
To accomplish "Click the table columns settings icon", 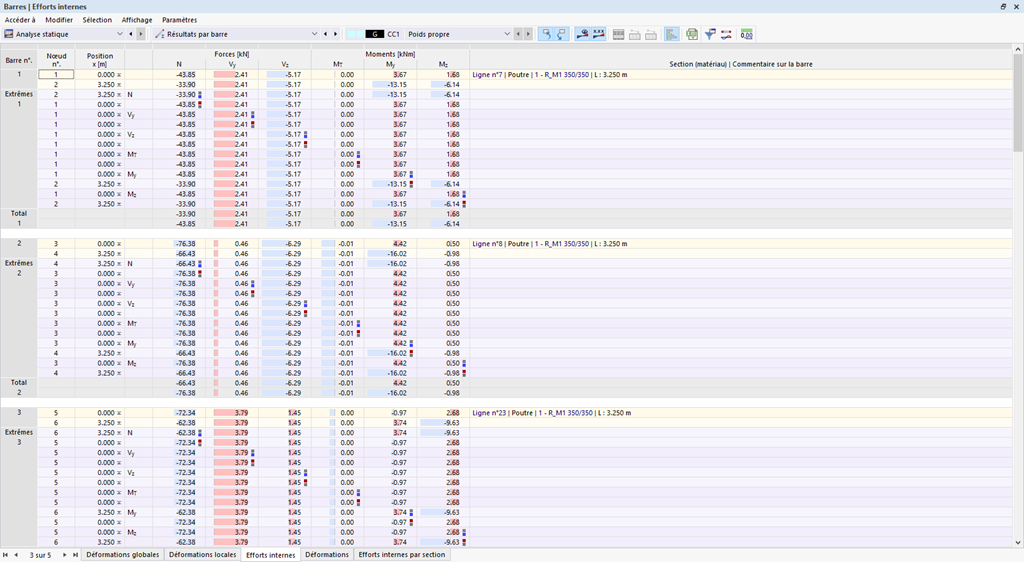I will click(618, 34).
